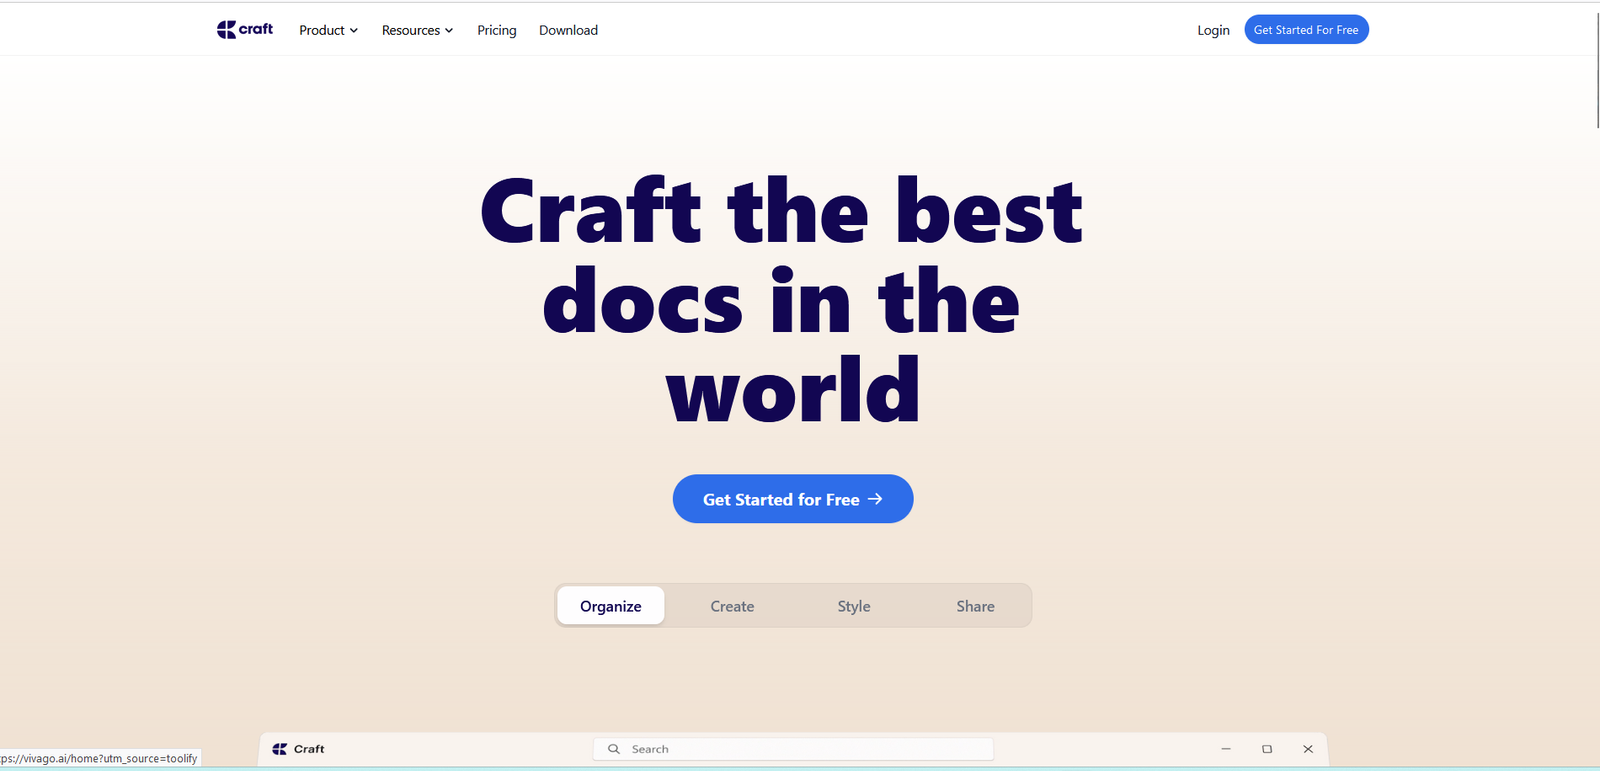Expand the Product dropdown menu
The width and height of the screenshot is (1600, 771).
point(328,30)
